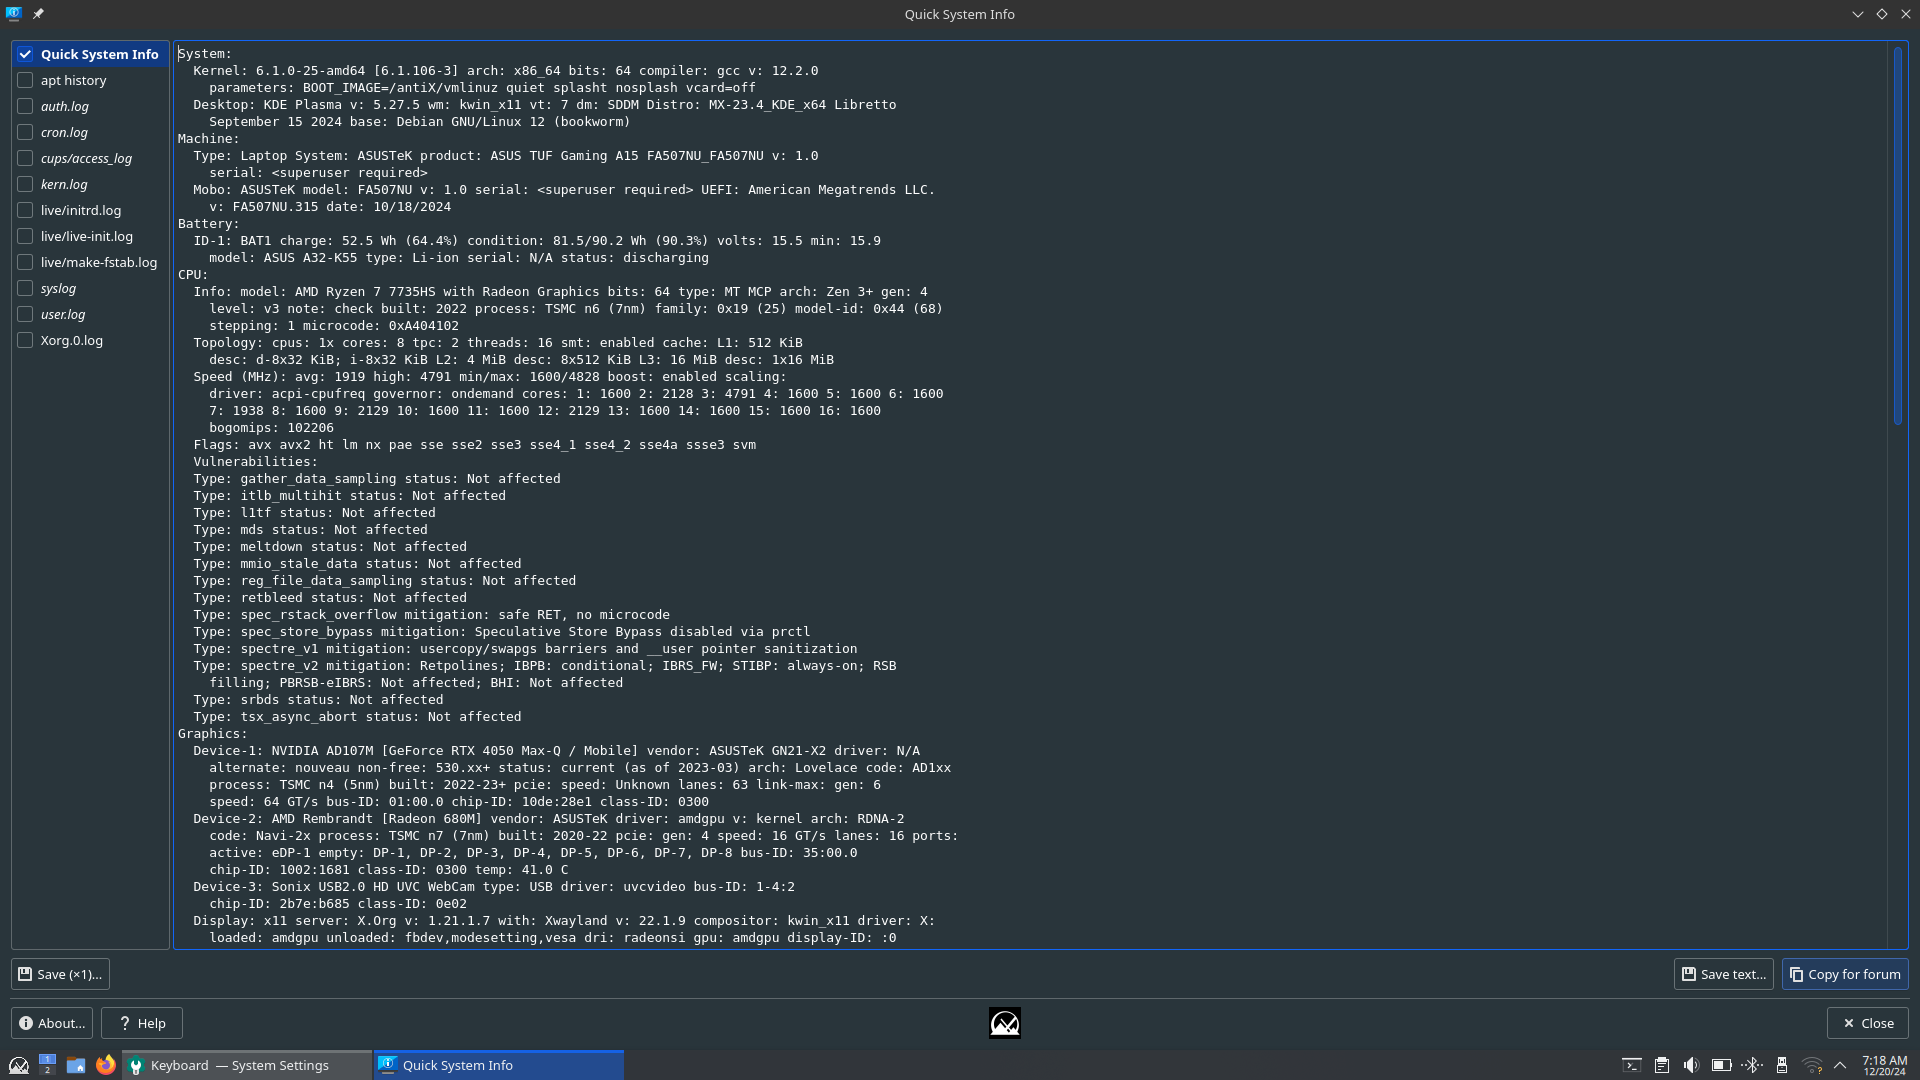Click the pin icon in the title bar
This screenshot has height=1080, width=1920.
coord(38,14)
